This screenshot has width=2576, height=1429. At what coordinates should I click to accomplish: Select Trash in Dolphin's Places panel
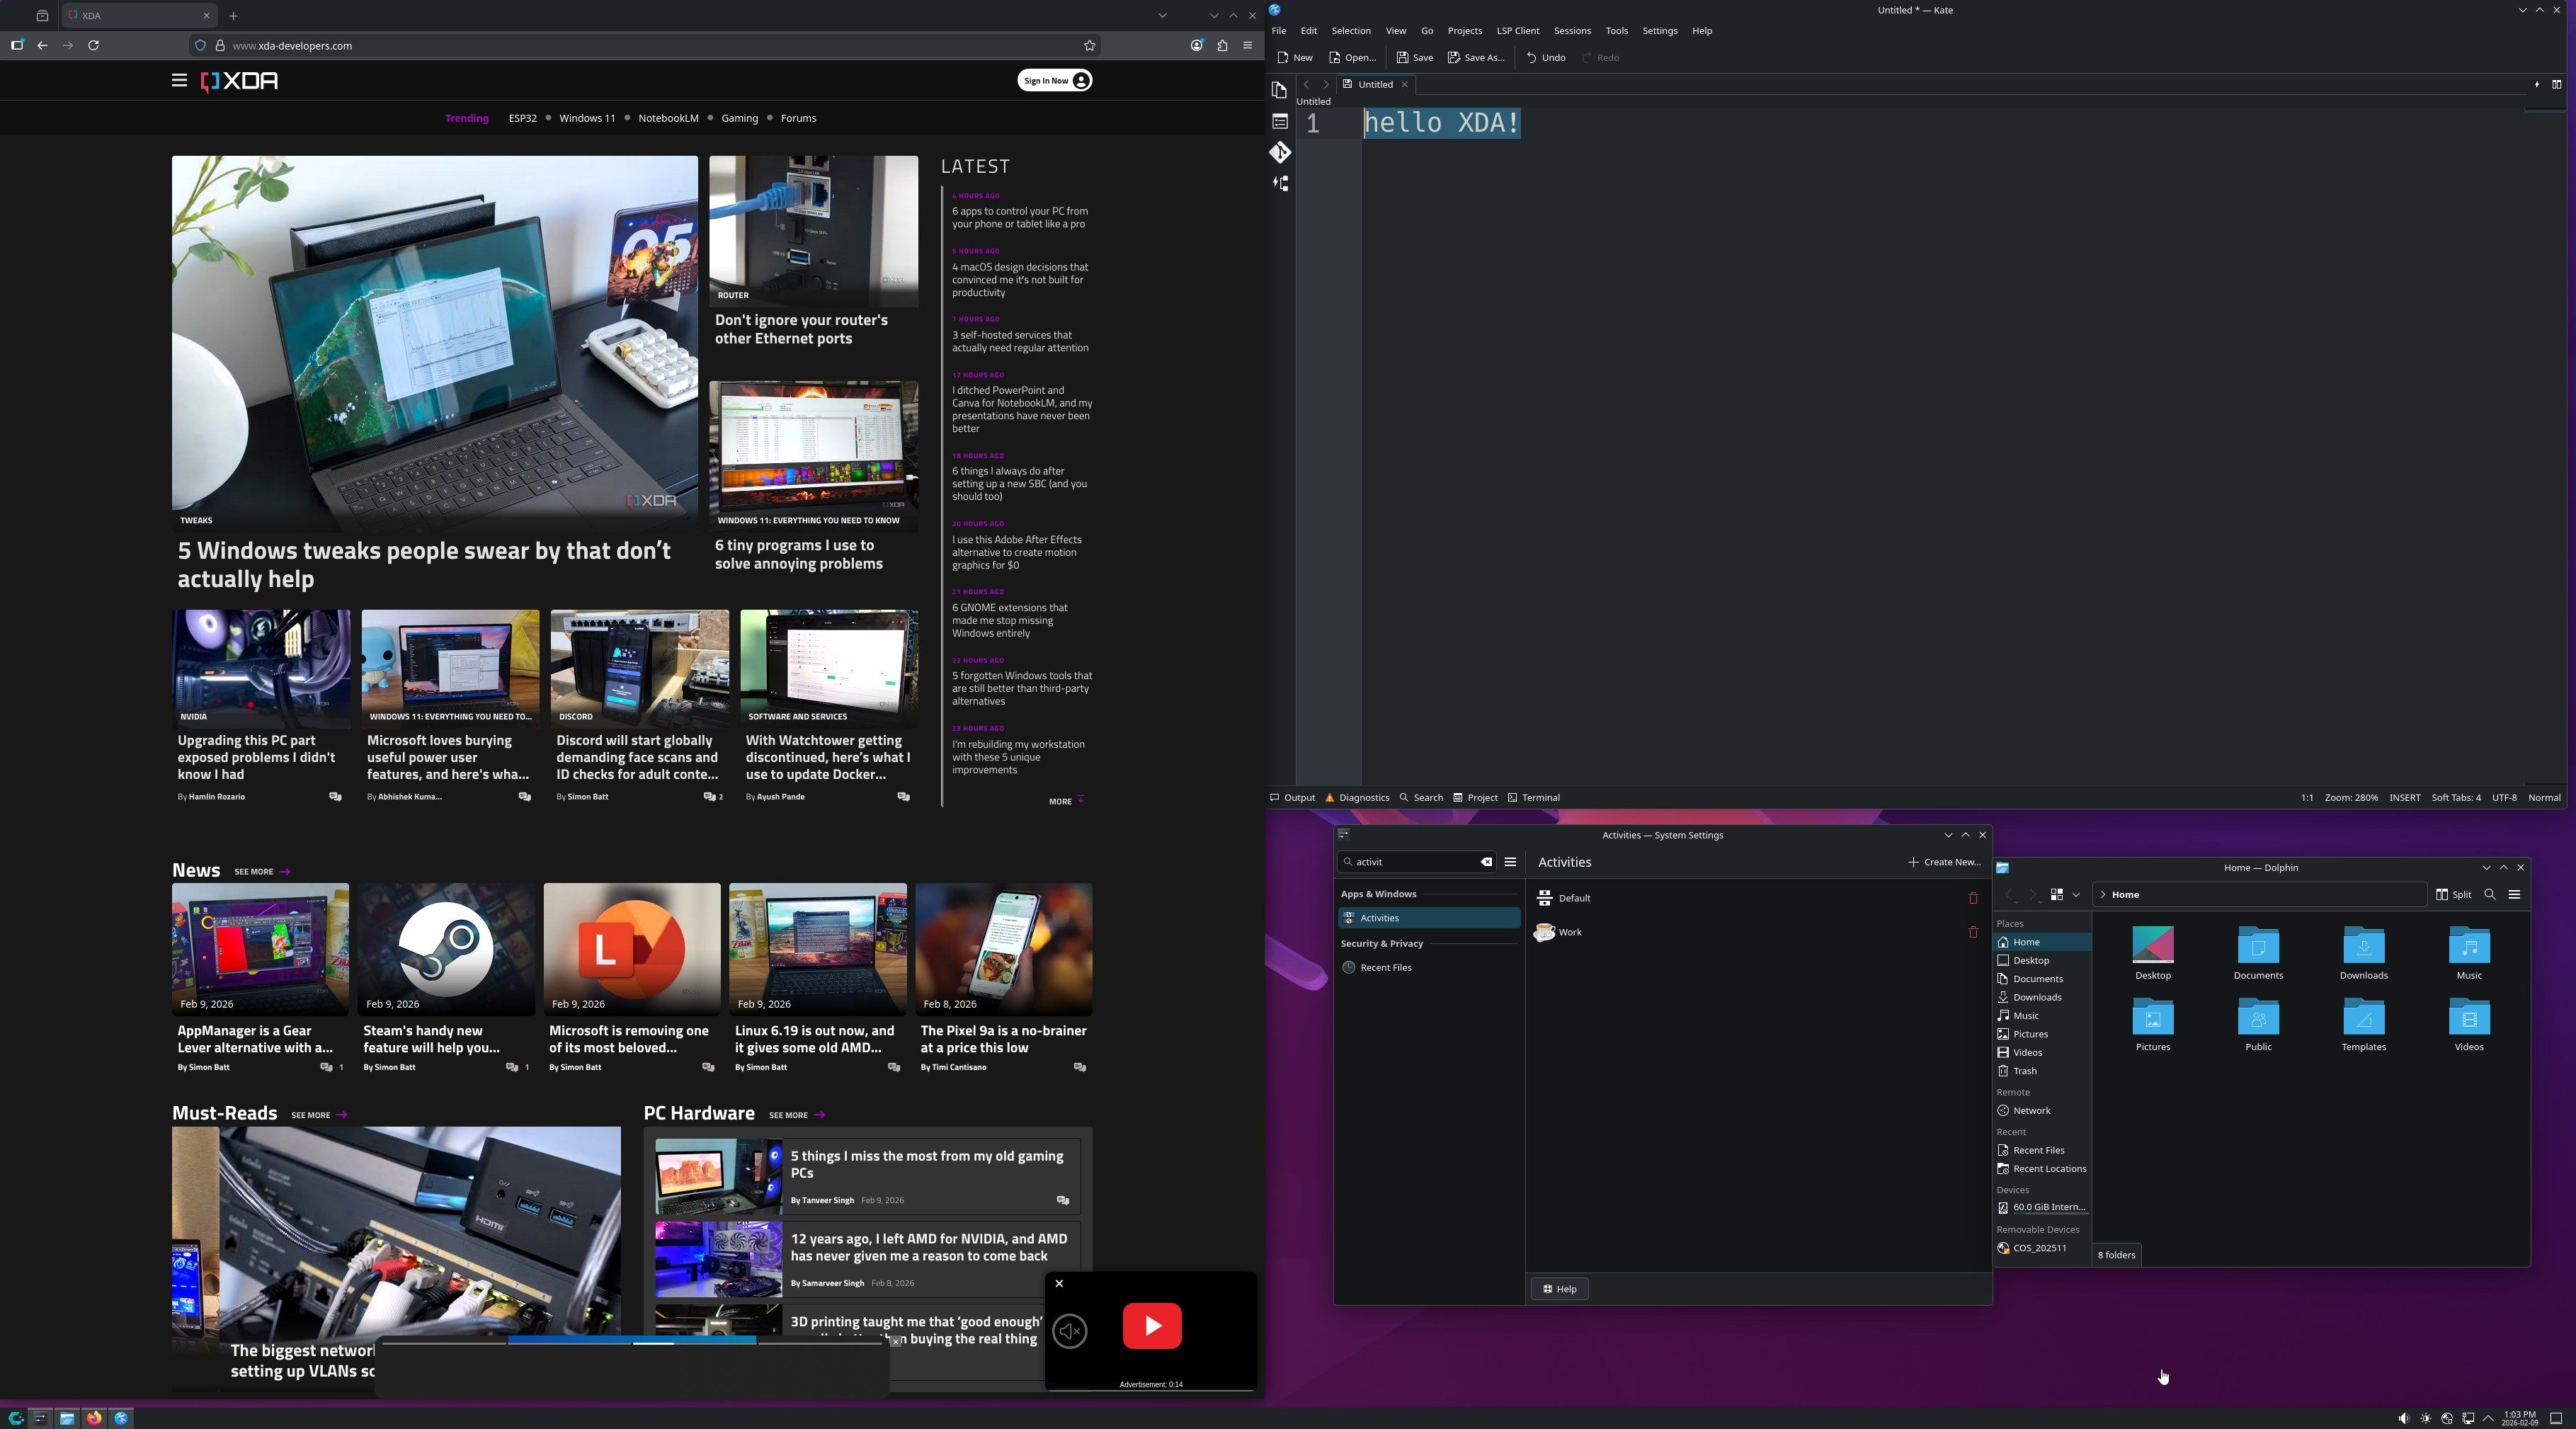click(x=2041, y=1071)
